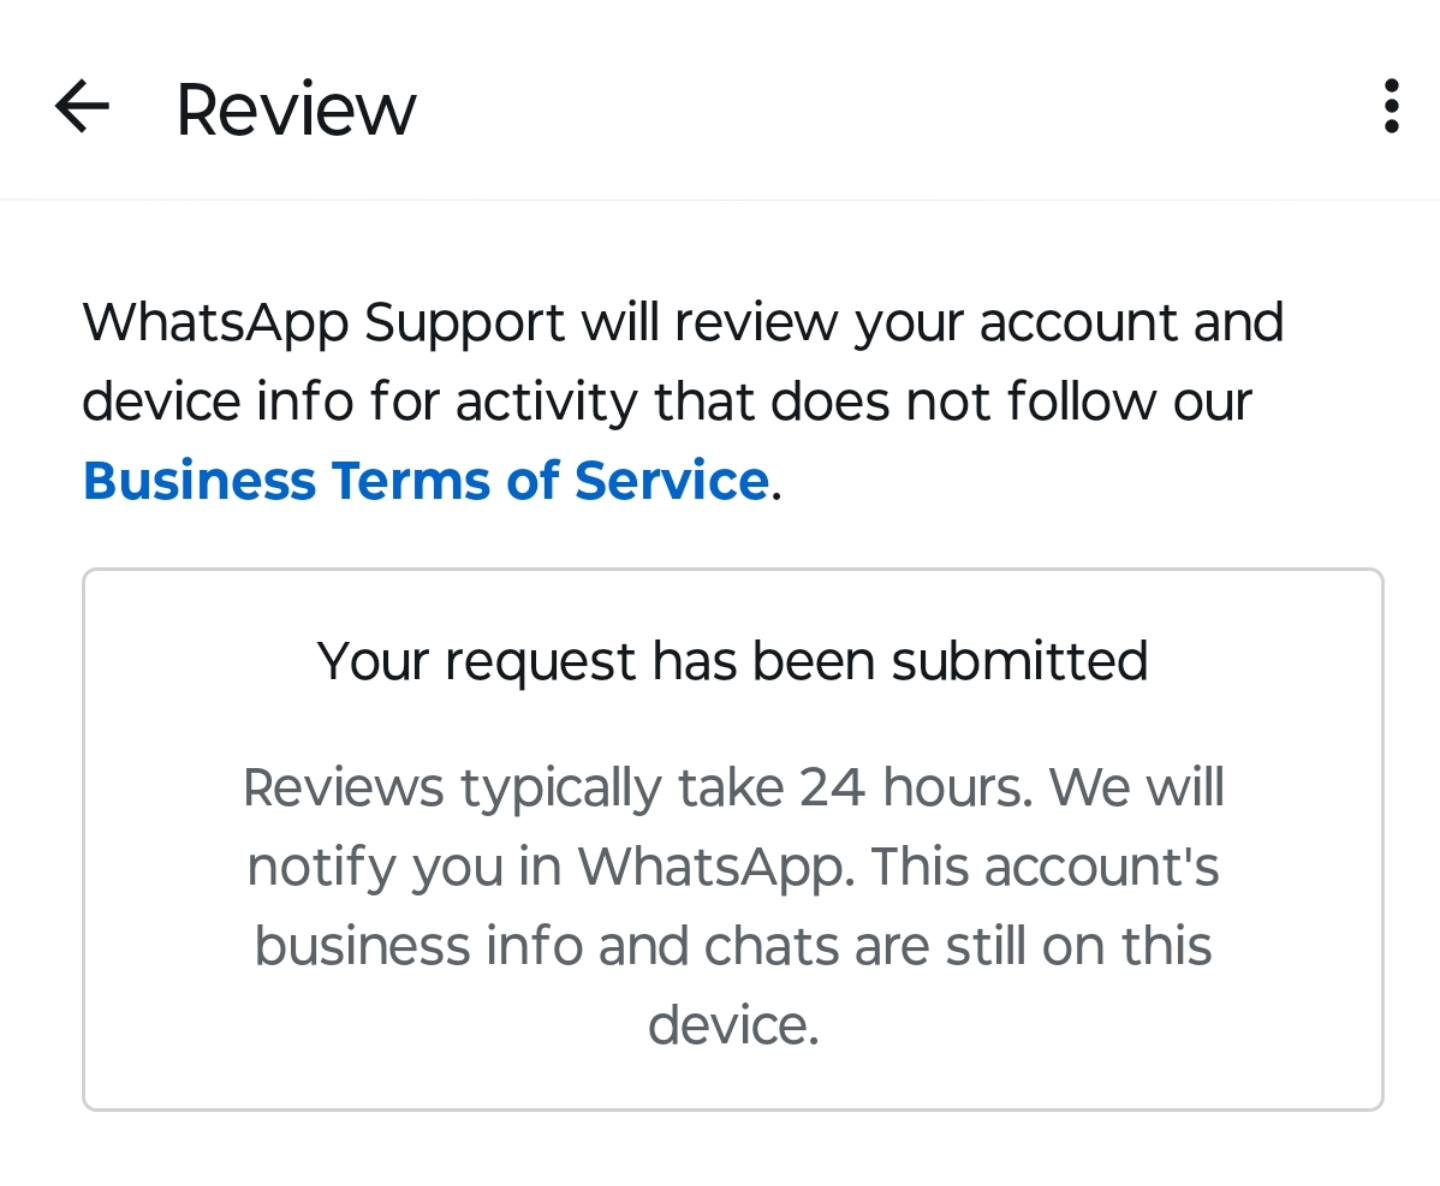1440x1186 pixels.
Task: Open the three-dot overflow menu
Action: (1391, 107)
